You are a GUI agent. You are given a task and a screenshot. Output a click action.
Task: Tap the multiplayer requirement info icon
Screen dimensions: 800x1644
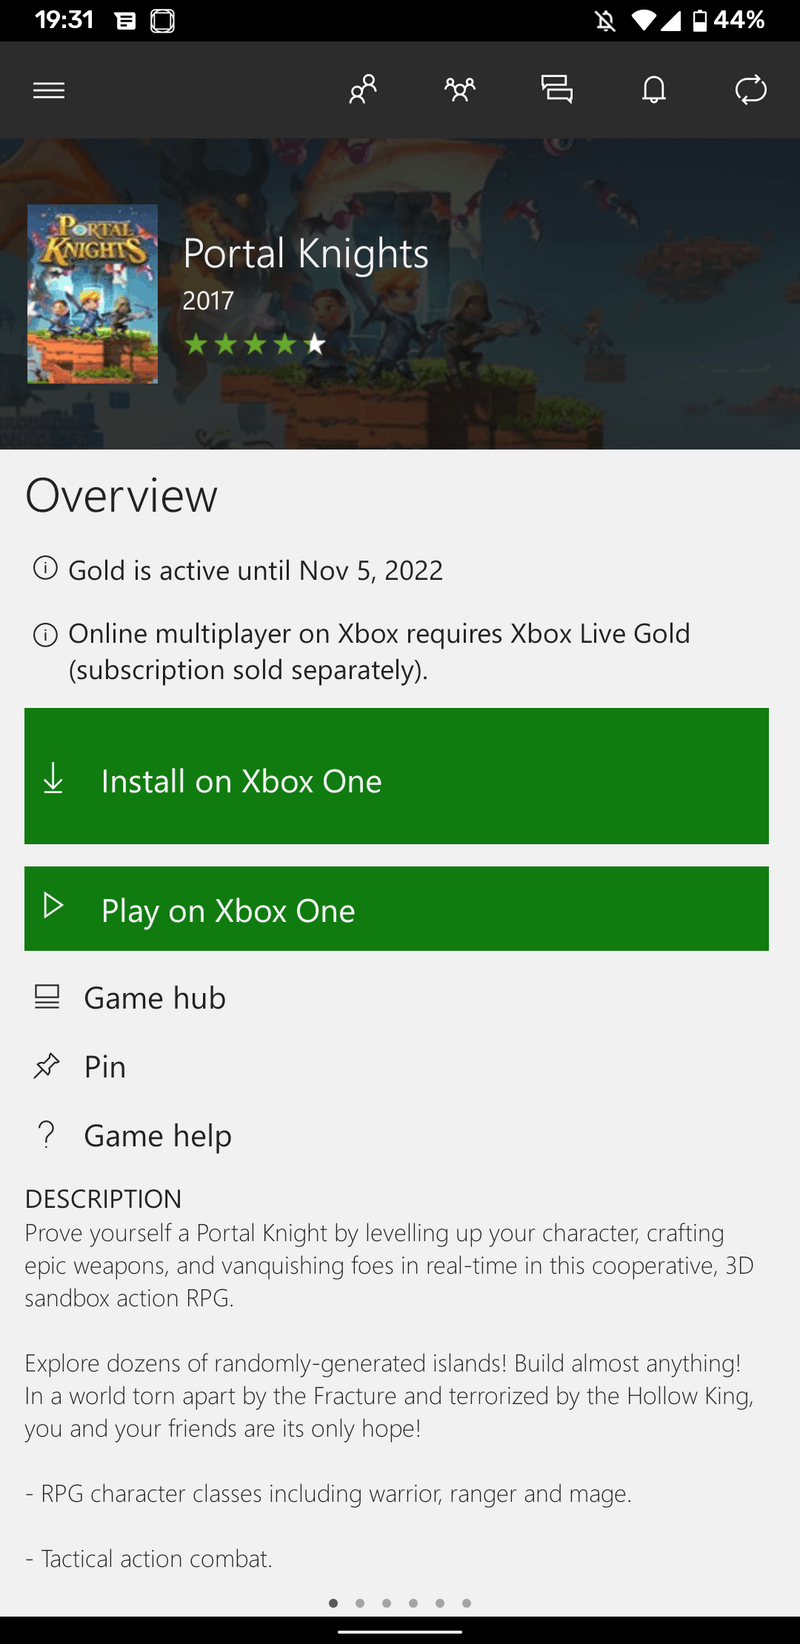click(x=45, y=635)
